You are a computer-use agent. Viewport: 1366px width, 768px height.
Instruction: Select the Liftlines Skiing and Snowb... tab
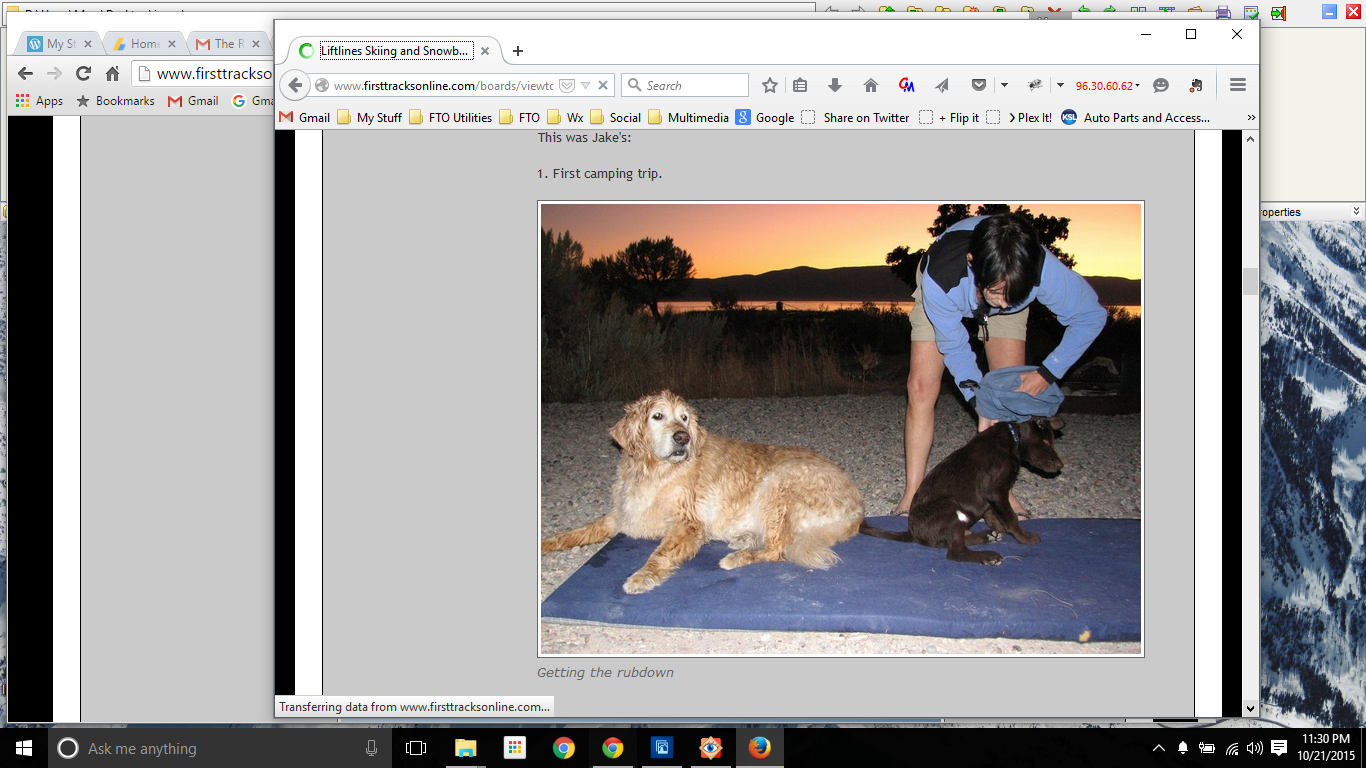(x=395, y=51)
